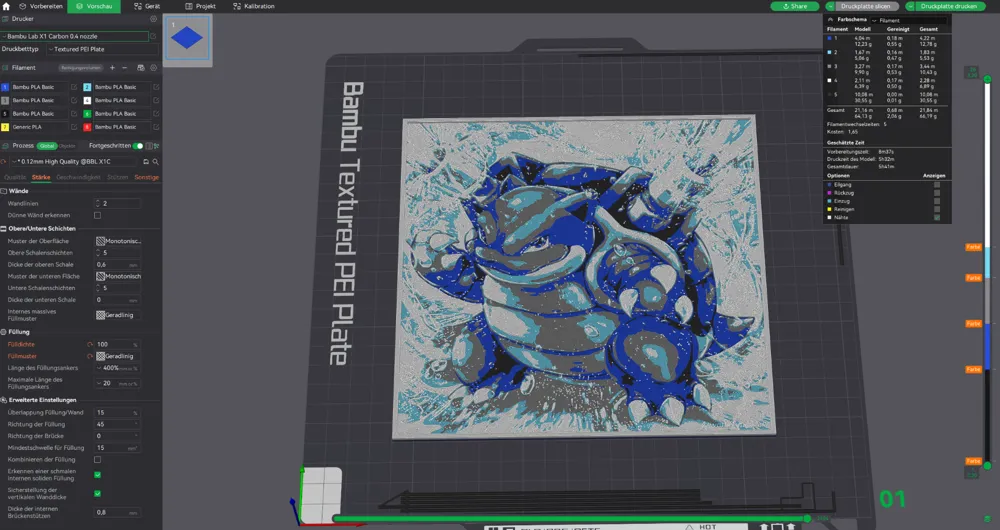
Task: Switch to the Vorbereiten tab
Action: (x=41, y=6)
